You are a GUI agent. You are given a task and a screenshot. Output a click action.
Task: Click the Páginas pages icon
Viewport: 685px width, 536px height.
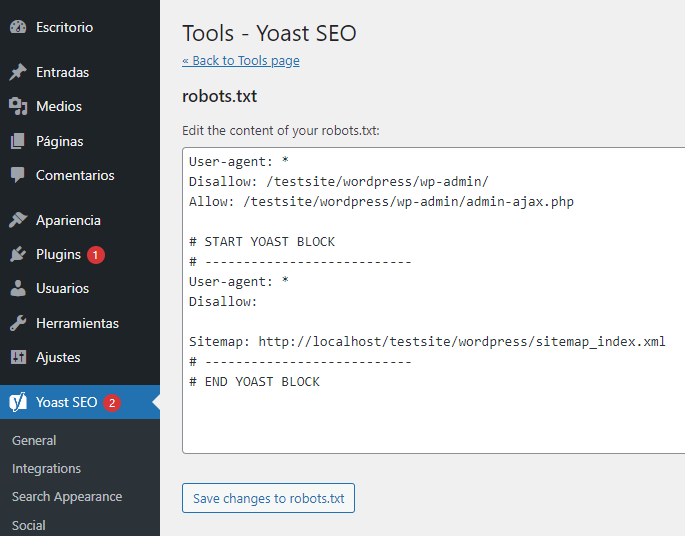click(x=18, y=141)
